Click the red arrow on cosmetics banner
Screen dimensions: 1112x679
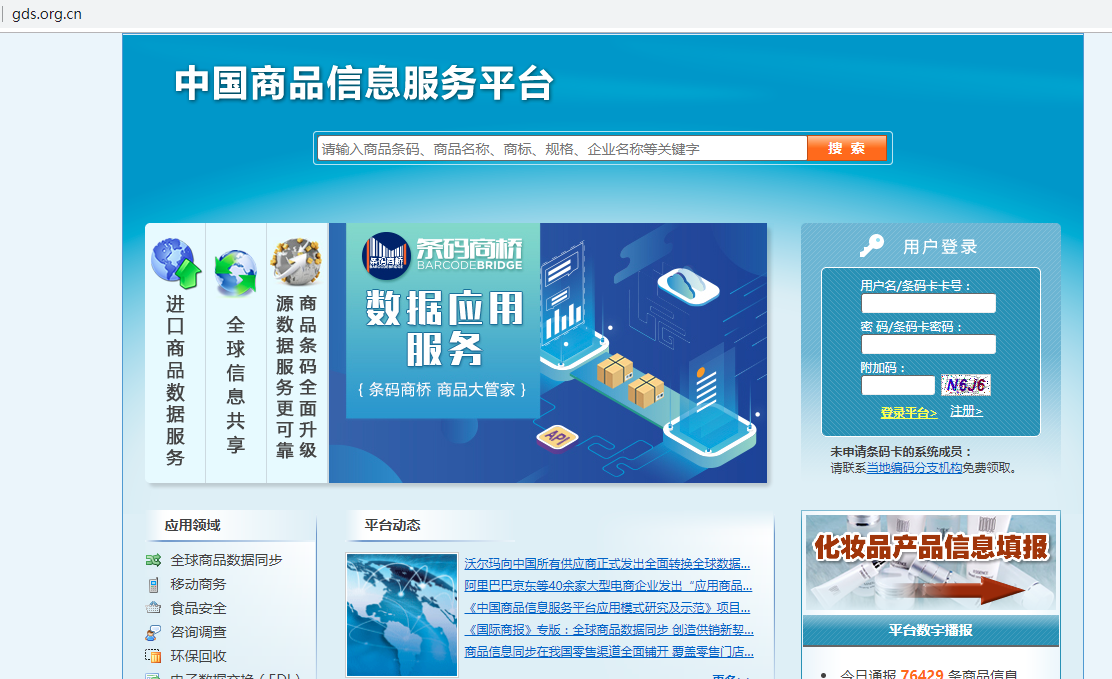[974, 590]
